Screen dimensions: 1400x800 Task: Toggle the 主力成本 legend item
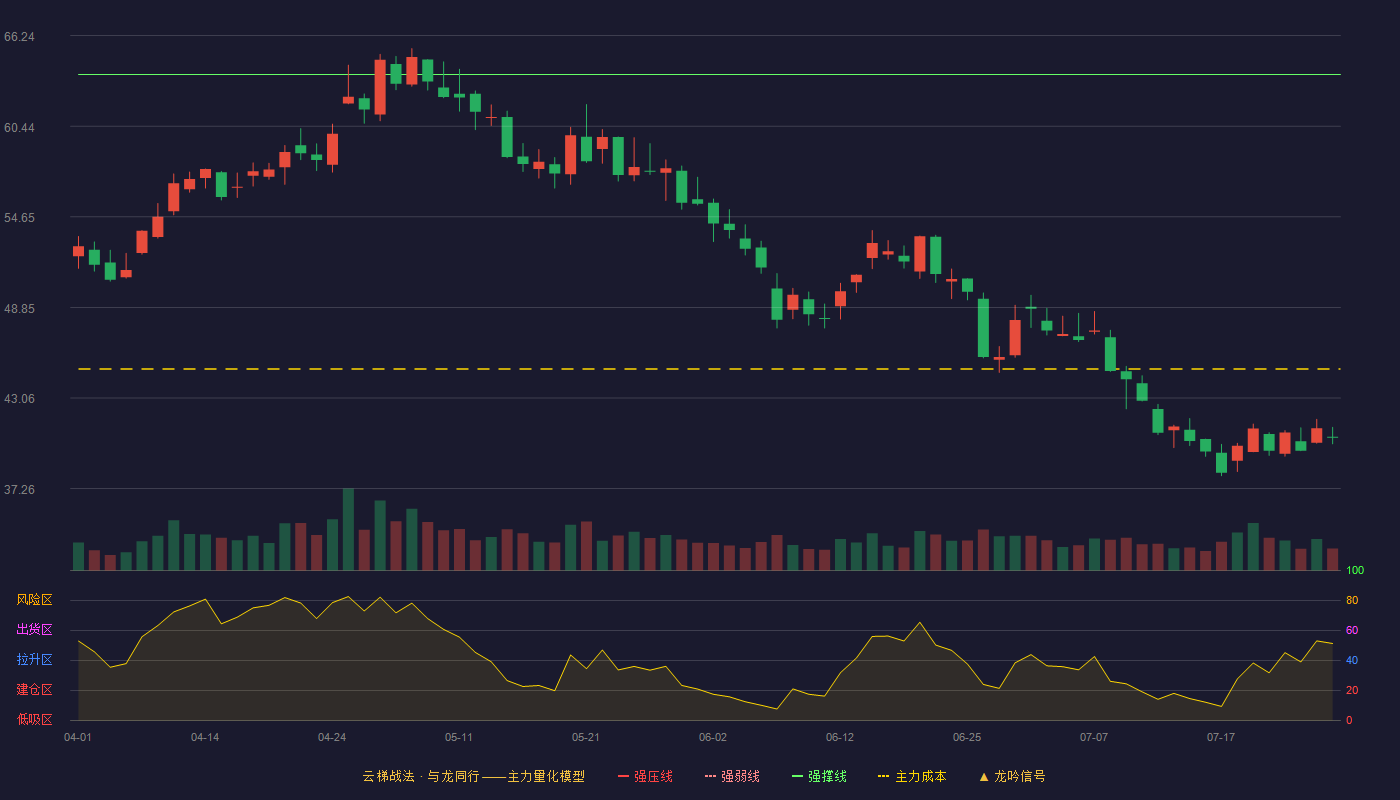(912, 776)
